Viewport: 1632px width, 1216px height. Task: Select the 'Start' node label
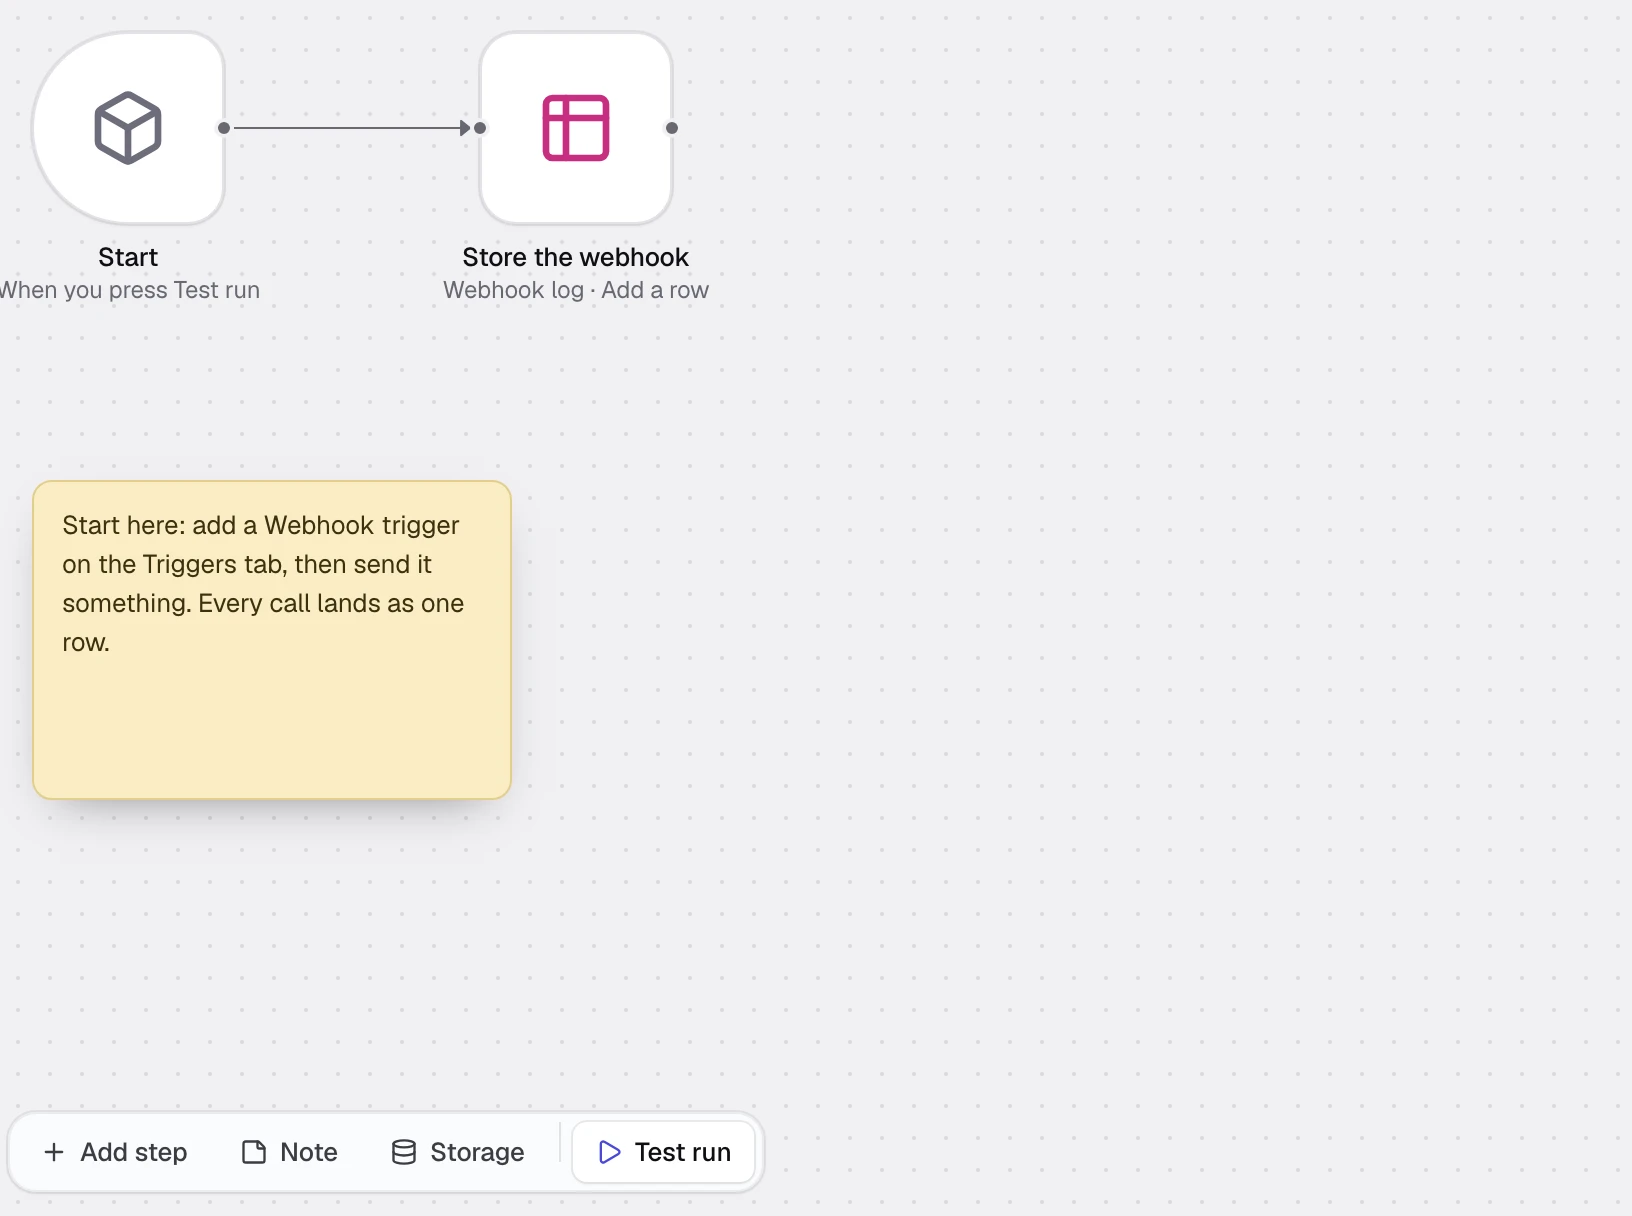[x=128, y=257]
